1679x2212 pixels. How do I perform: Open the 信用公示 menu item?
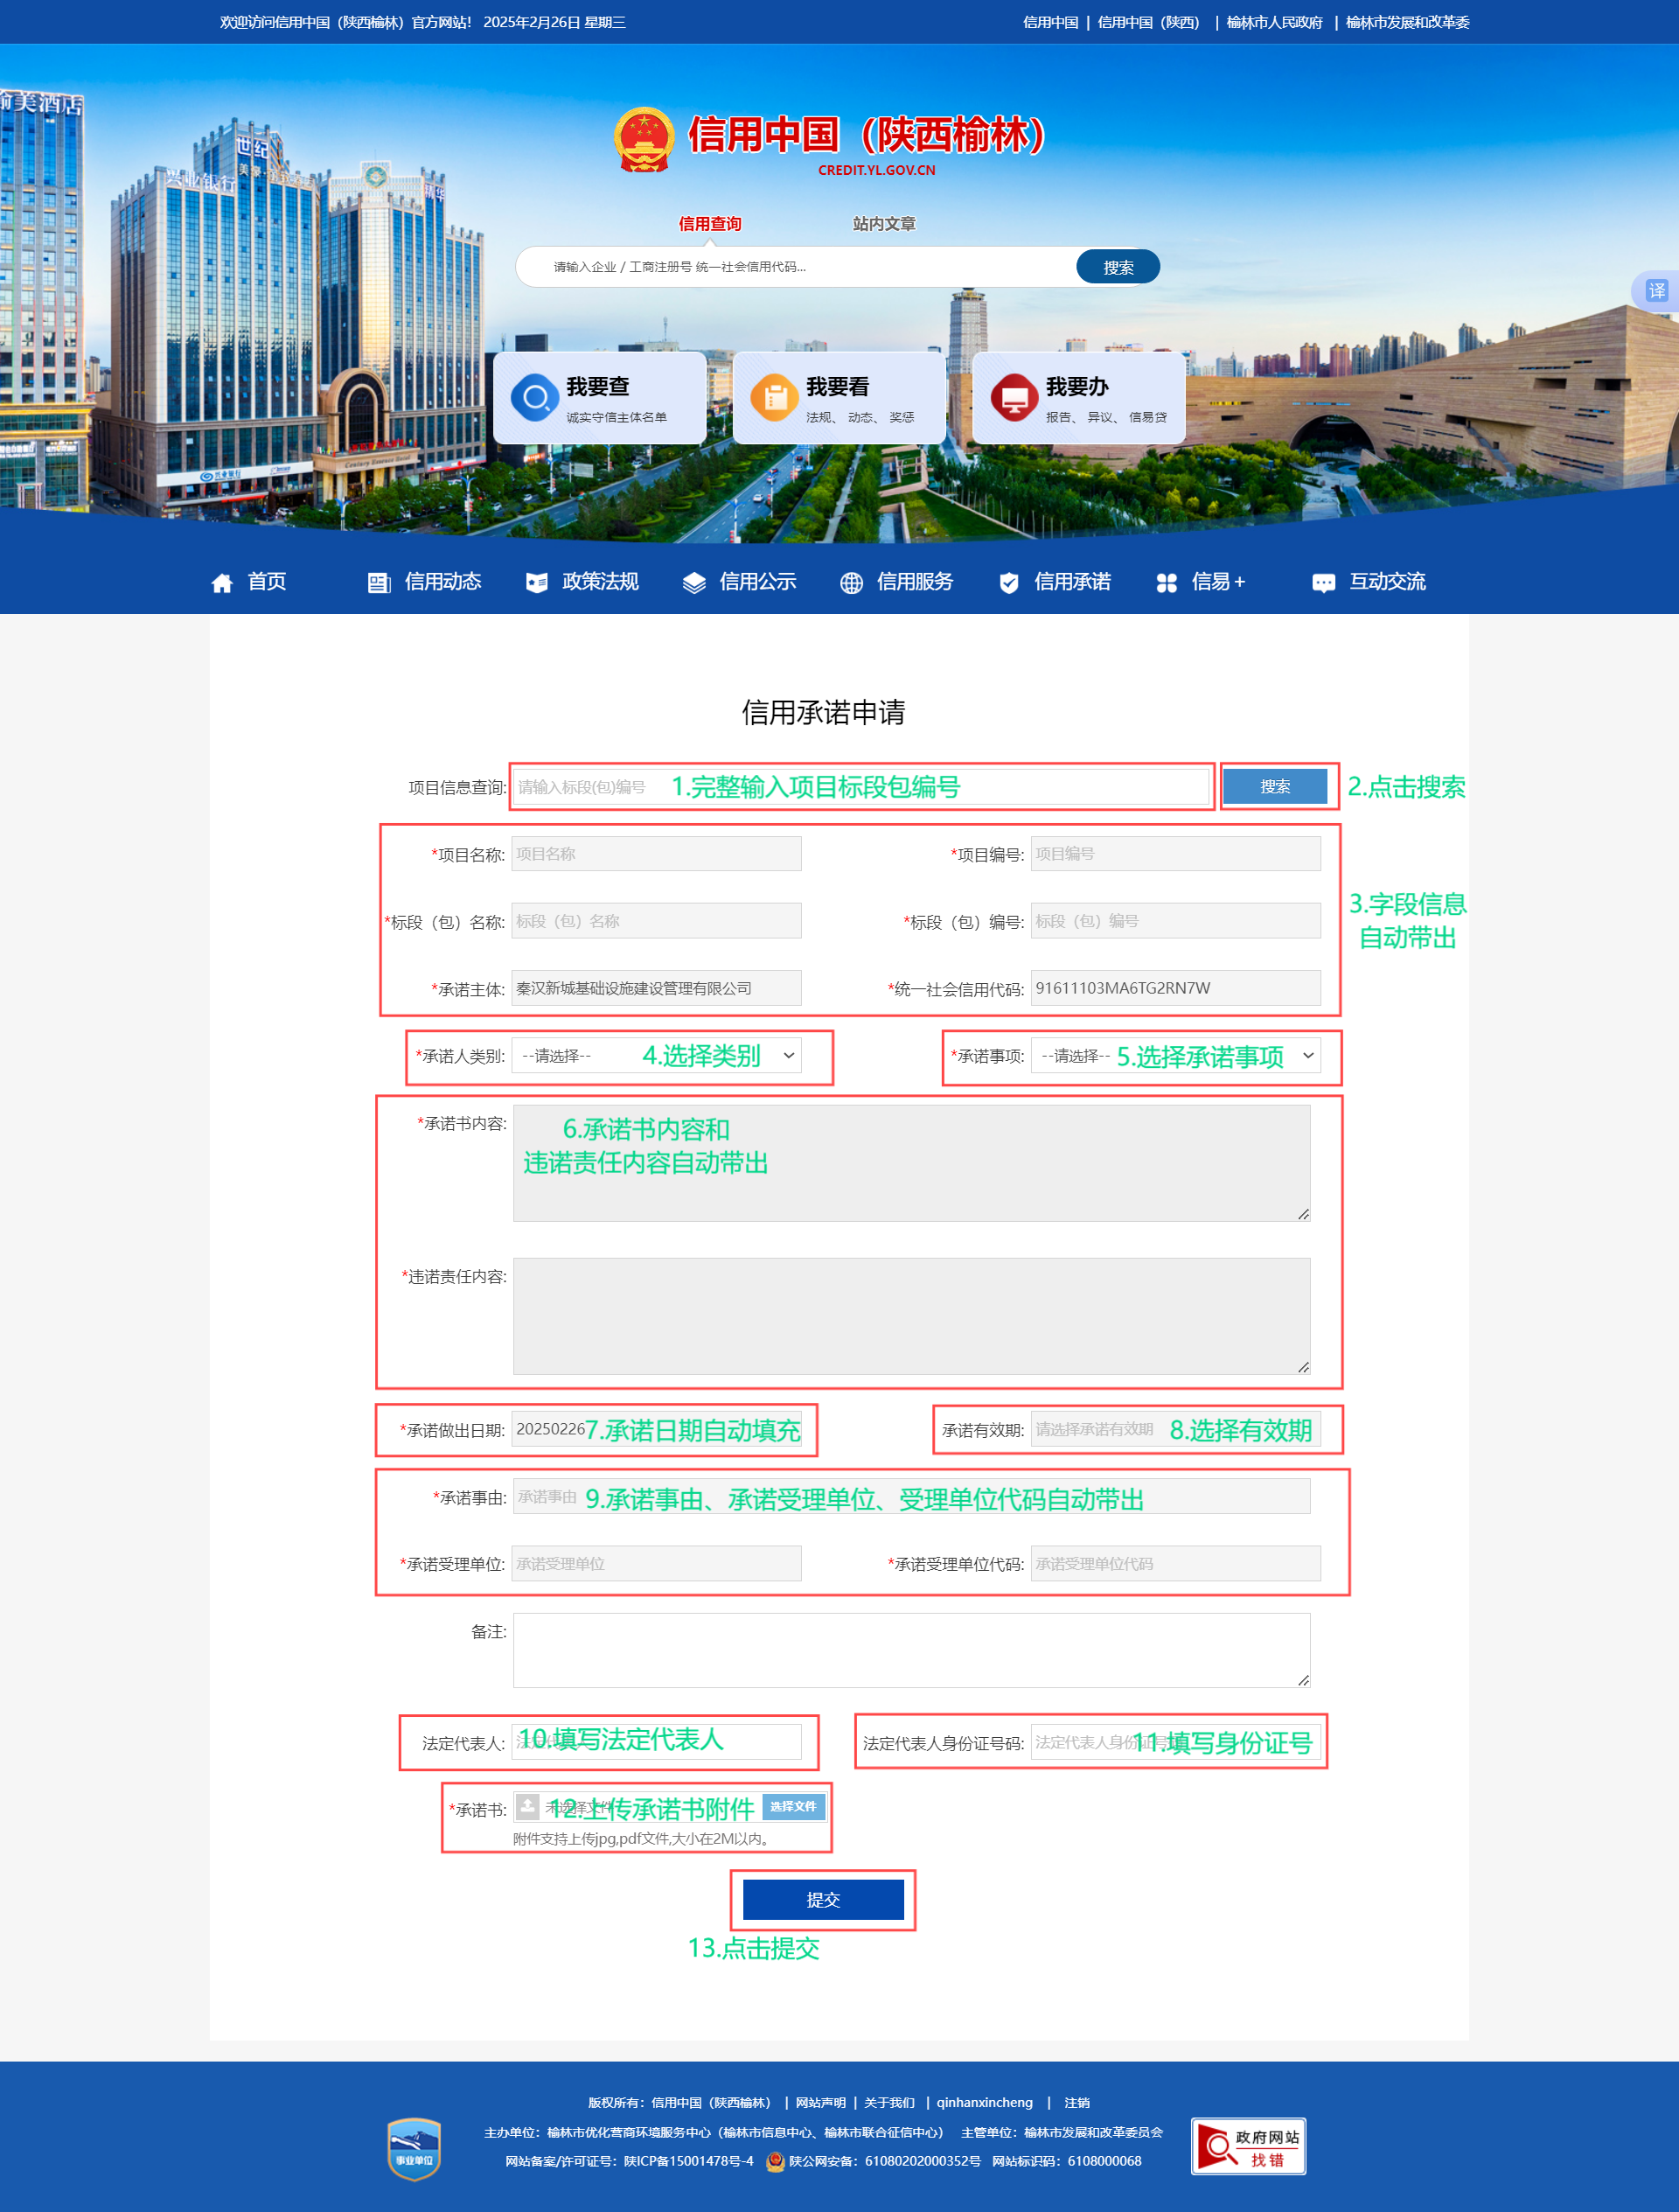click(x=758, y=582)
